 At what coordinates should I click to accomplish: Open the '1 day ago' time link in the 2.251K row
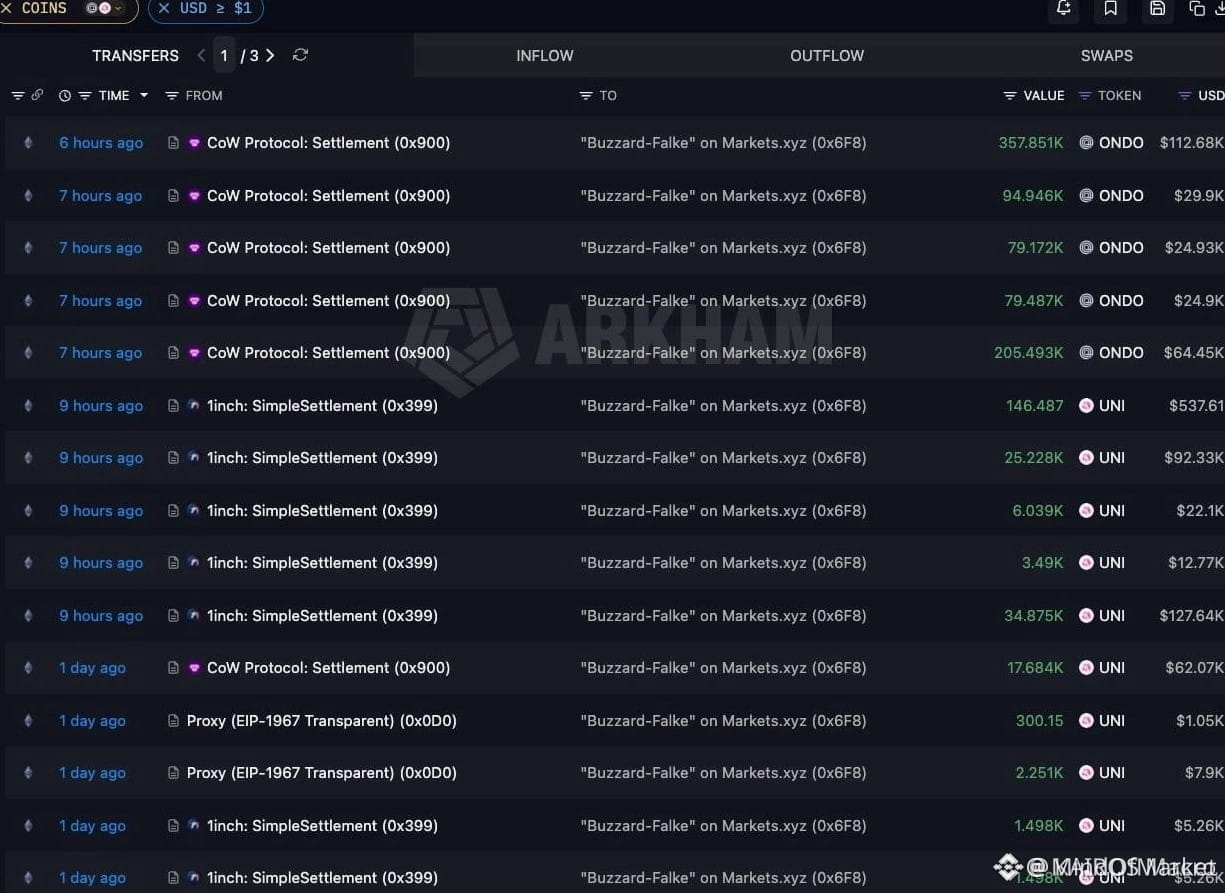click(92, 773)
